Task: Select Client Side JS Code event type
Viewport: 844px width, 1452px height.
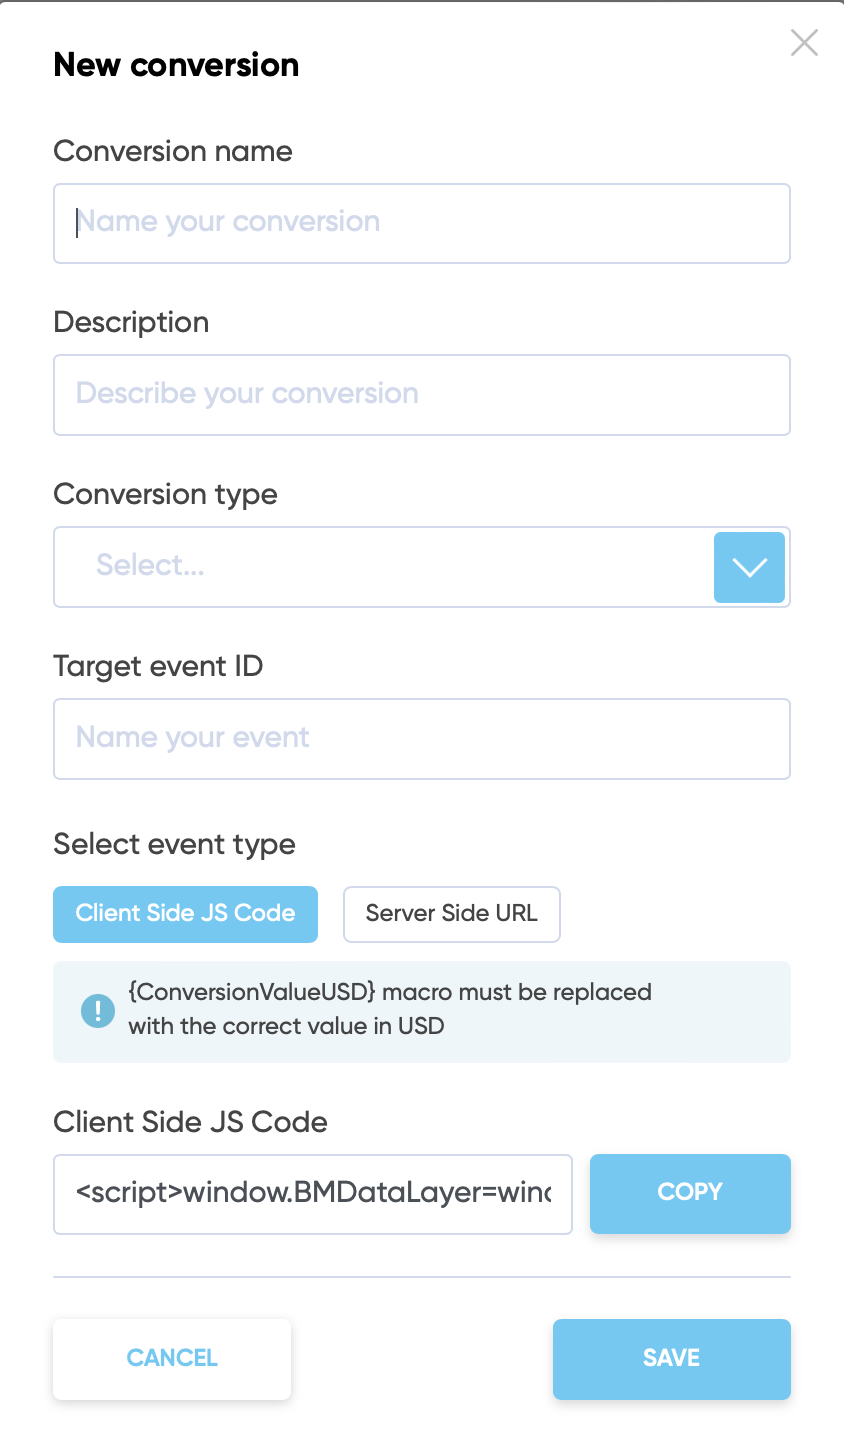Action: [x=185, y=914]
